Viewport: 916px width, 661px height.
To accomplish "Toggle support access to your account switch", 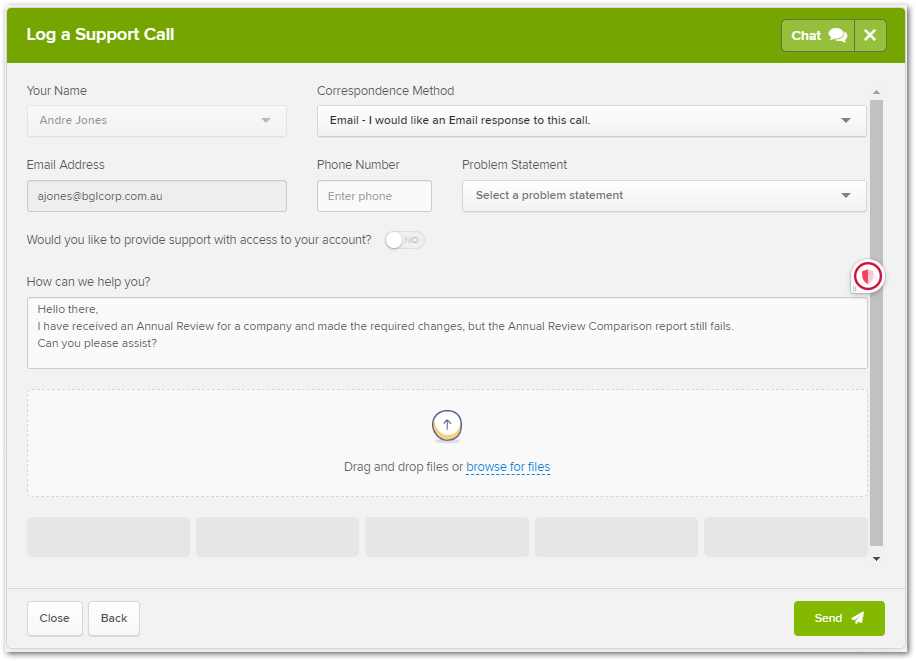I will 405,240.
